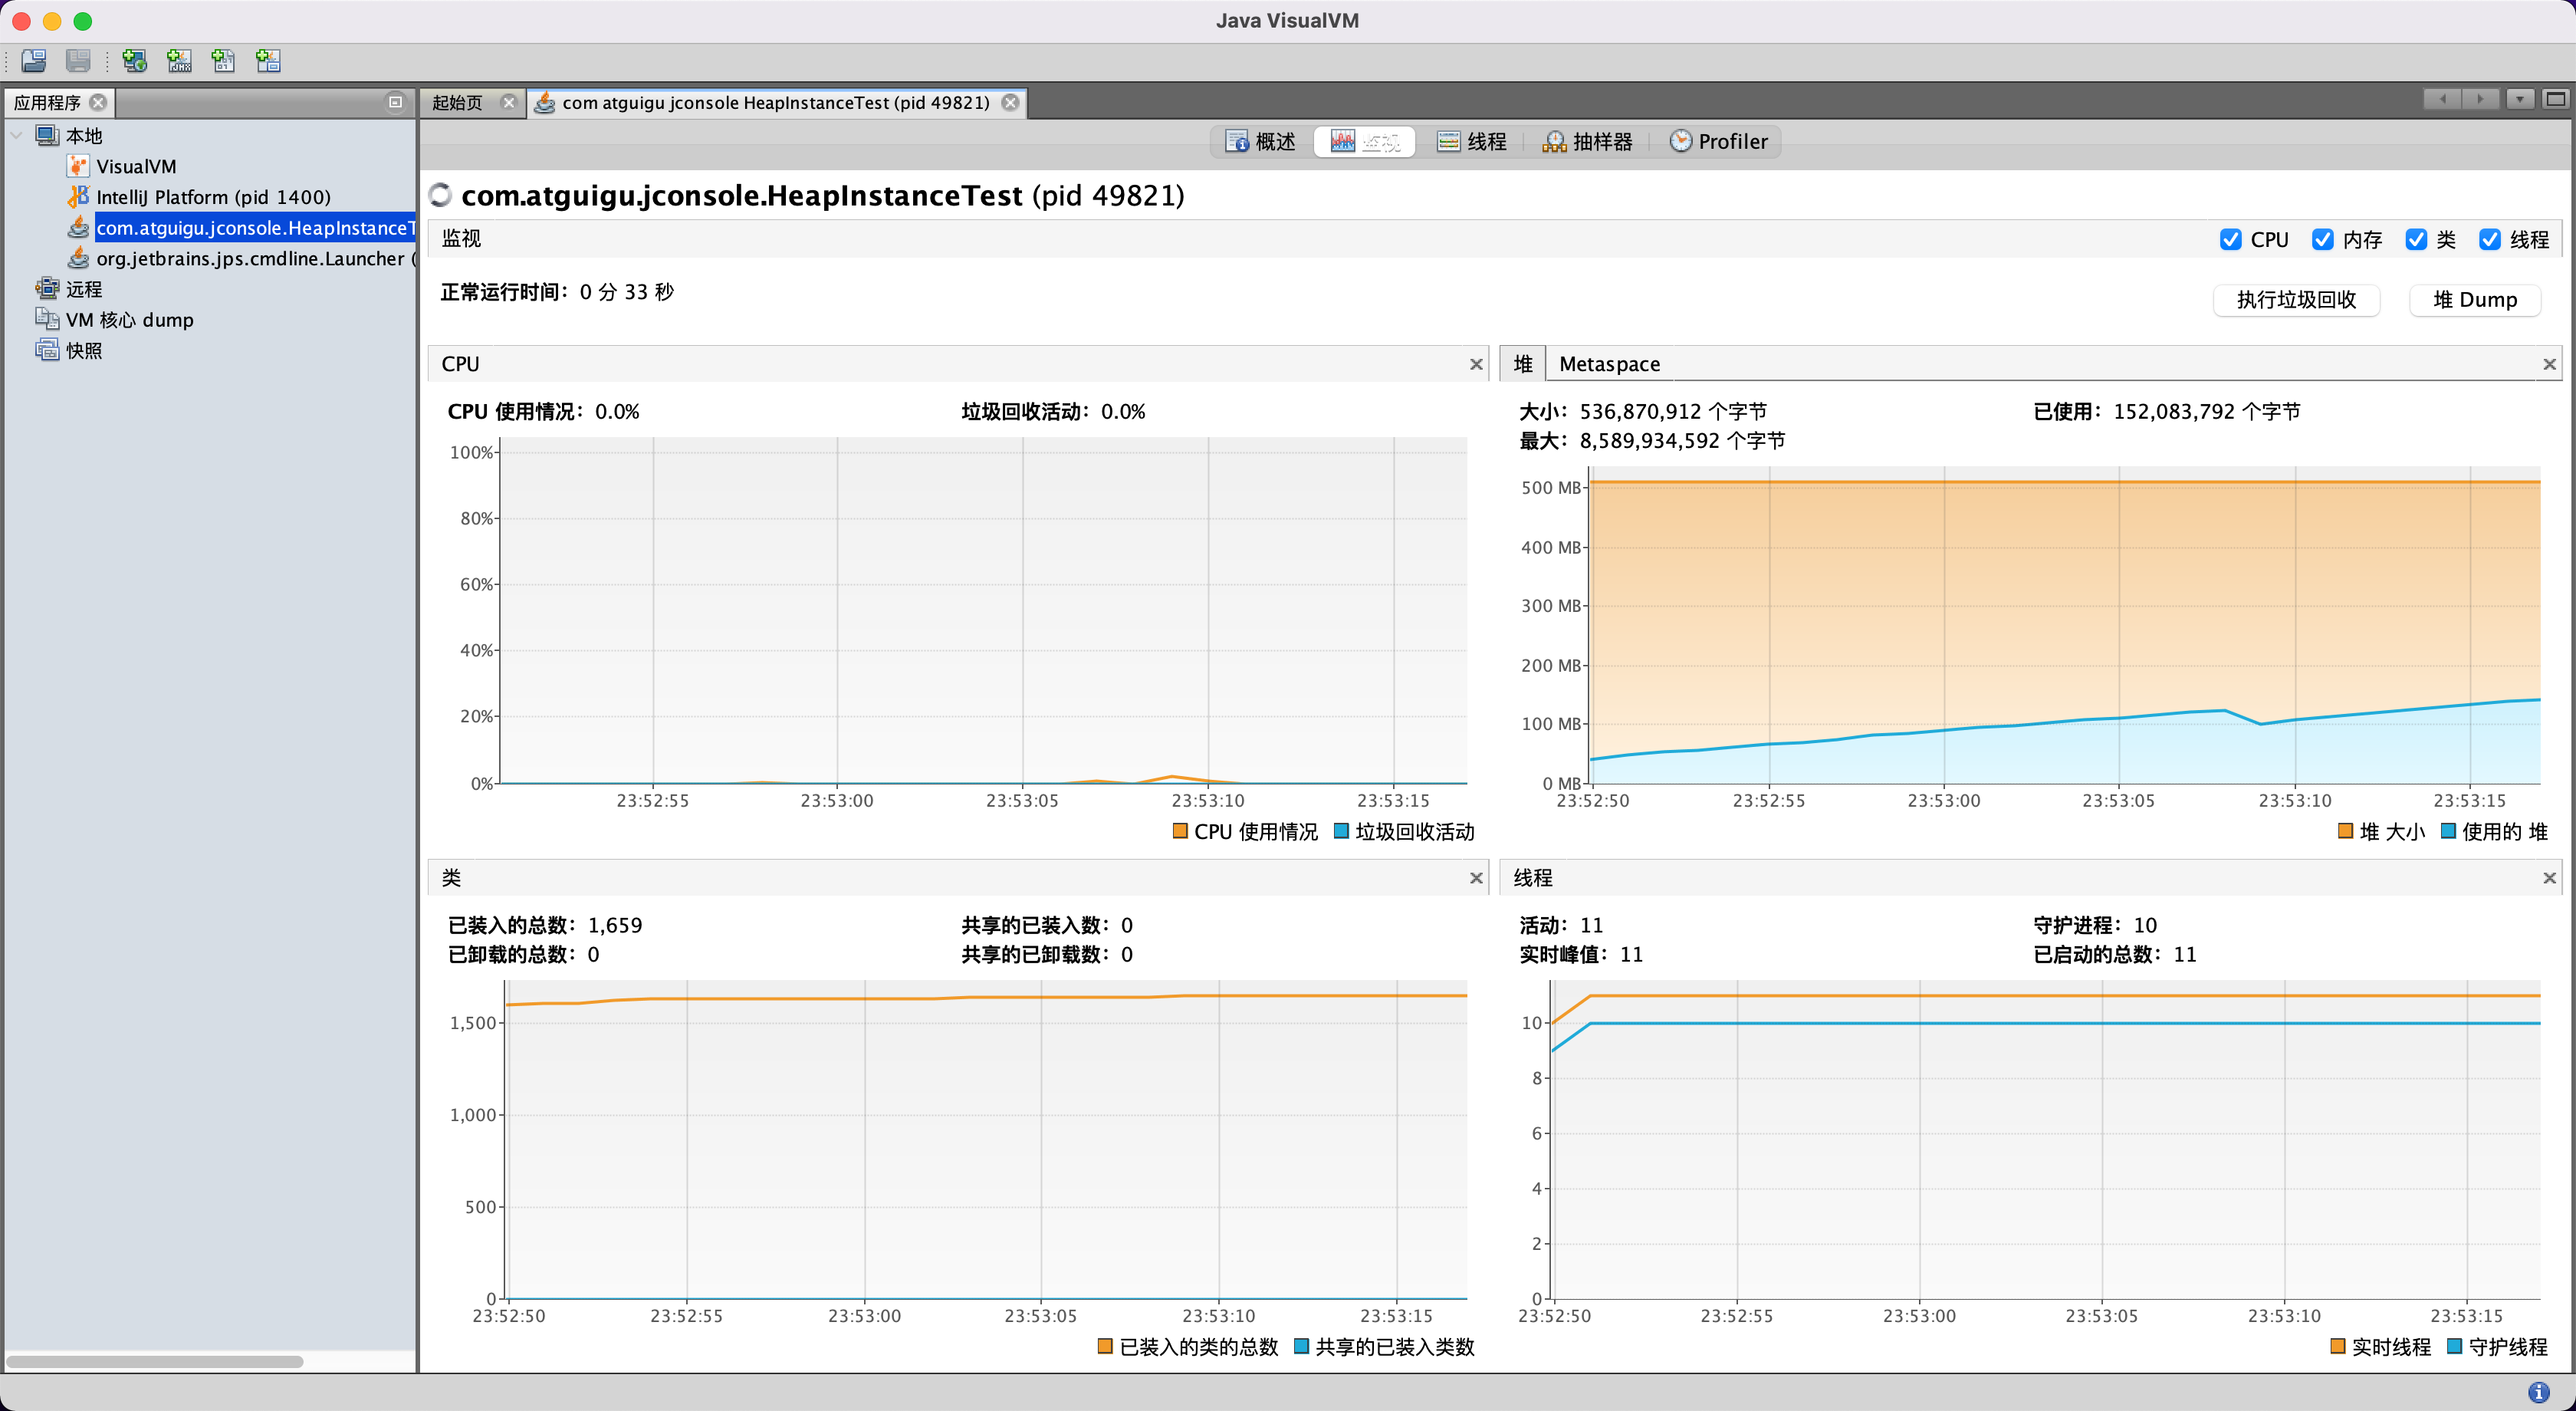Click the info icon in status bar
2576x1411 pixels.
[2539, 1392]
